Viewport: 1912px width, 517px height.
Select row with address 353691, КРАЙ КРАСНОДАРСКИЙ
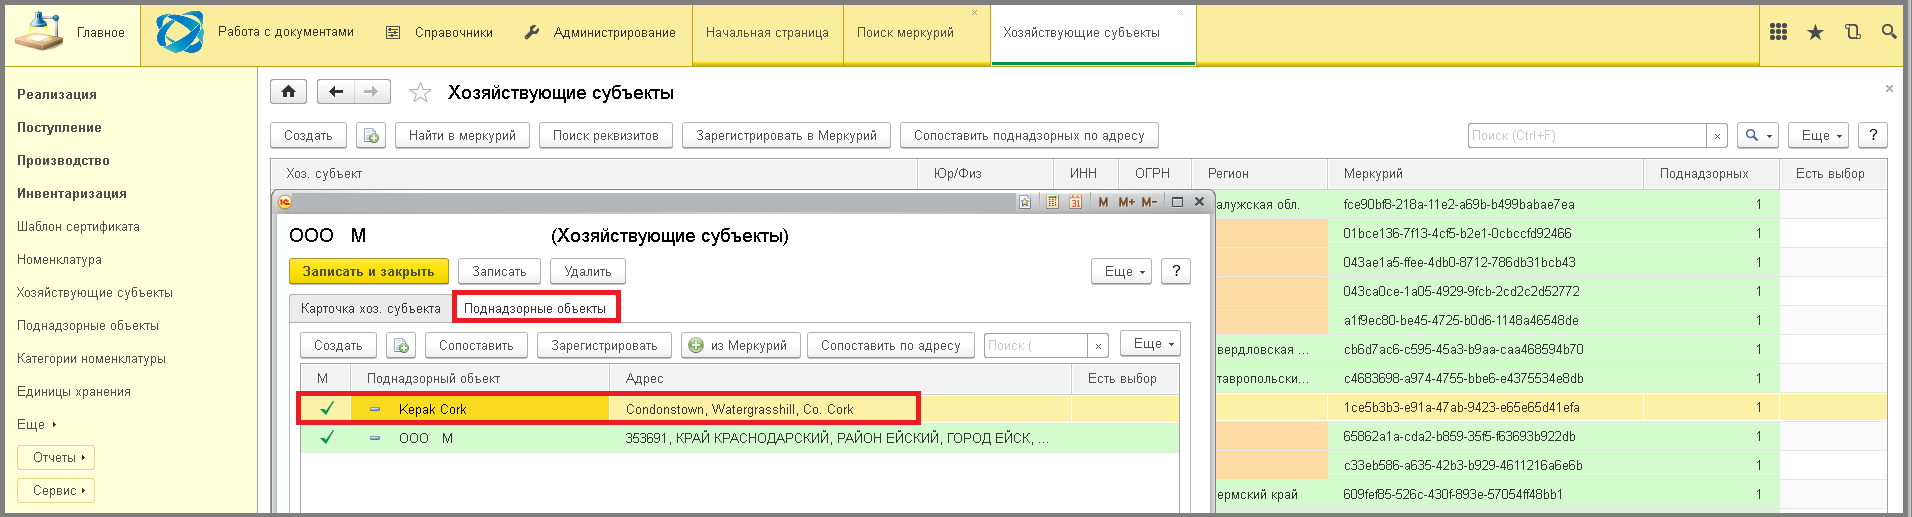(740, 438)
